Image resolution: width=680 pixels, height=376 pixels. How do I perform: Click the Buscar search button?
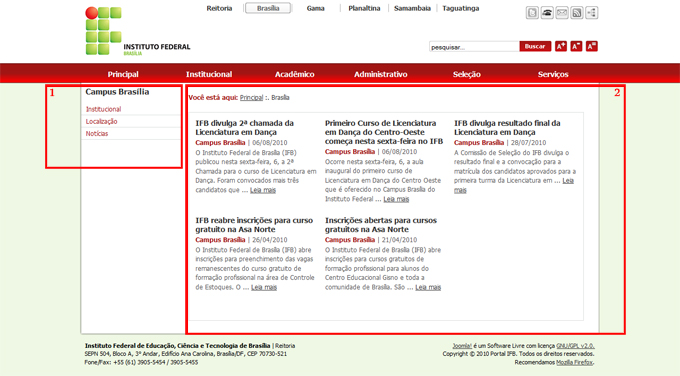point(535,46)
